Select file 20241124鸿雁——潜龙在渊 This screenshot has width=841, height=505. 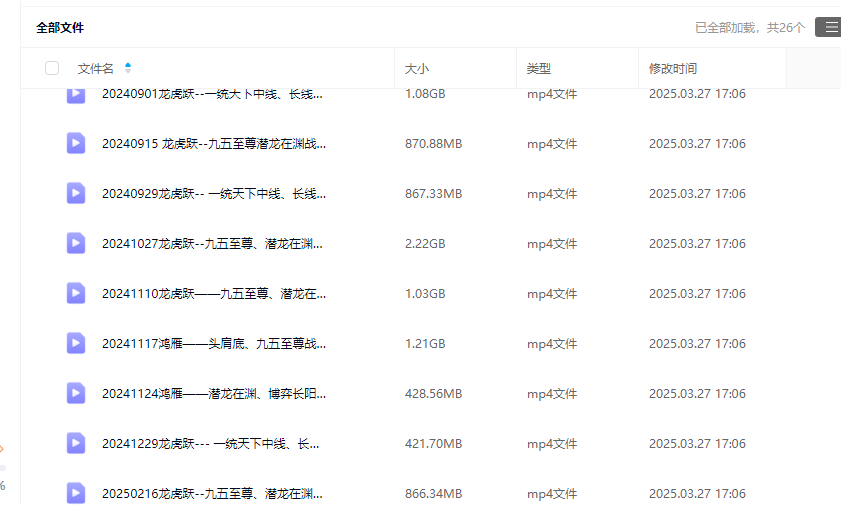pos(214,394)
